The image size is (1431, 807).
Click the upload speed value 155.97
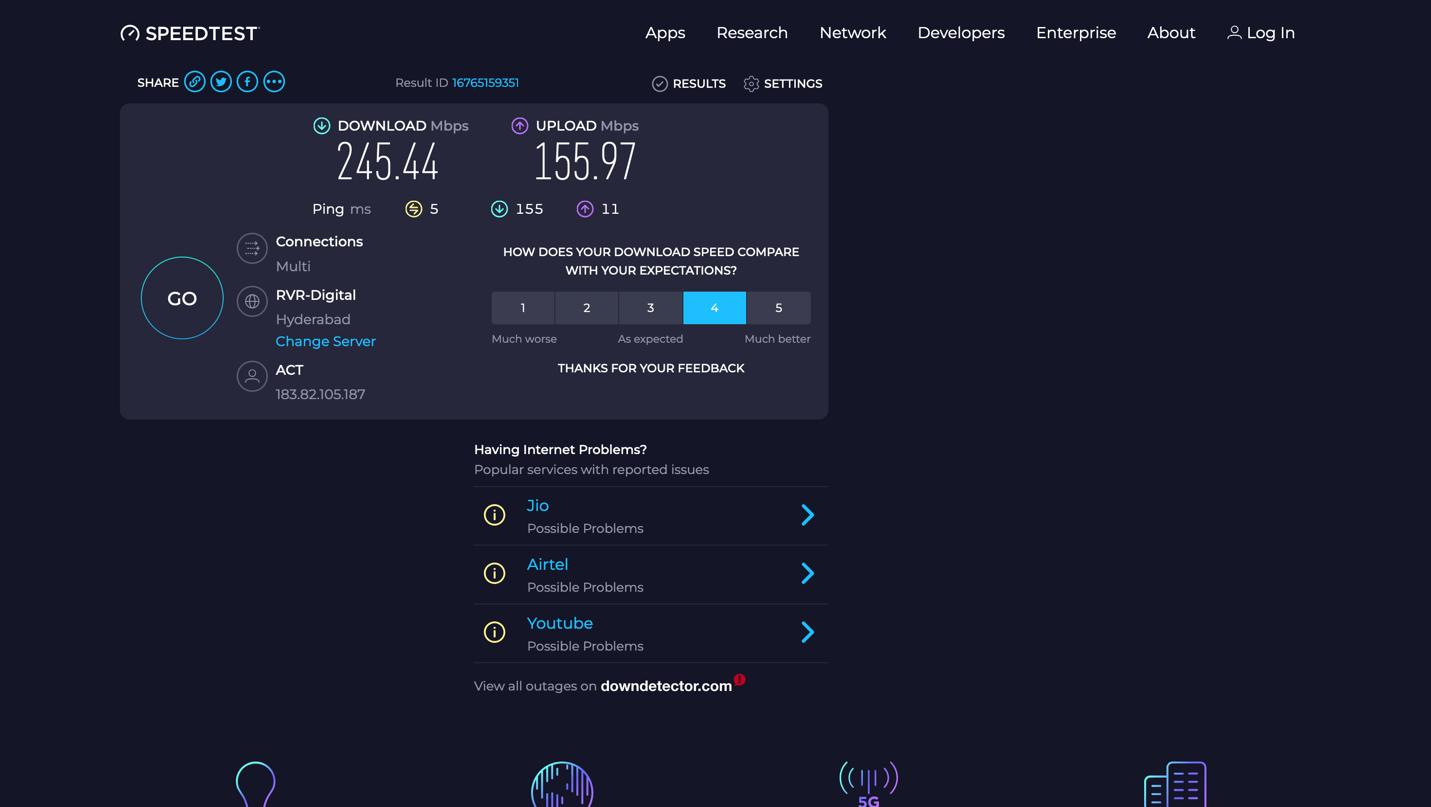tap(585, 163)
